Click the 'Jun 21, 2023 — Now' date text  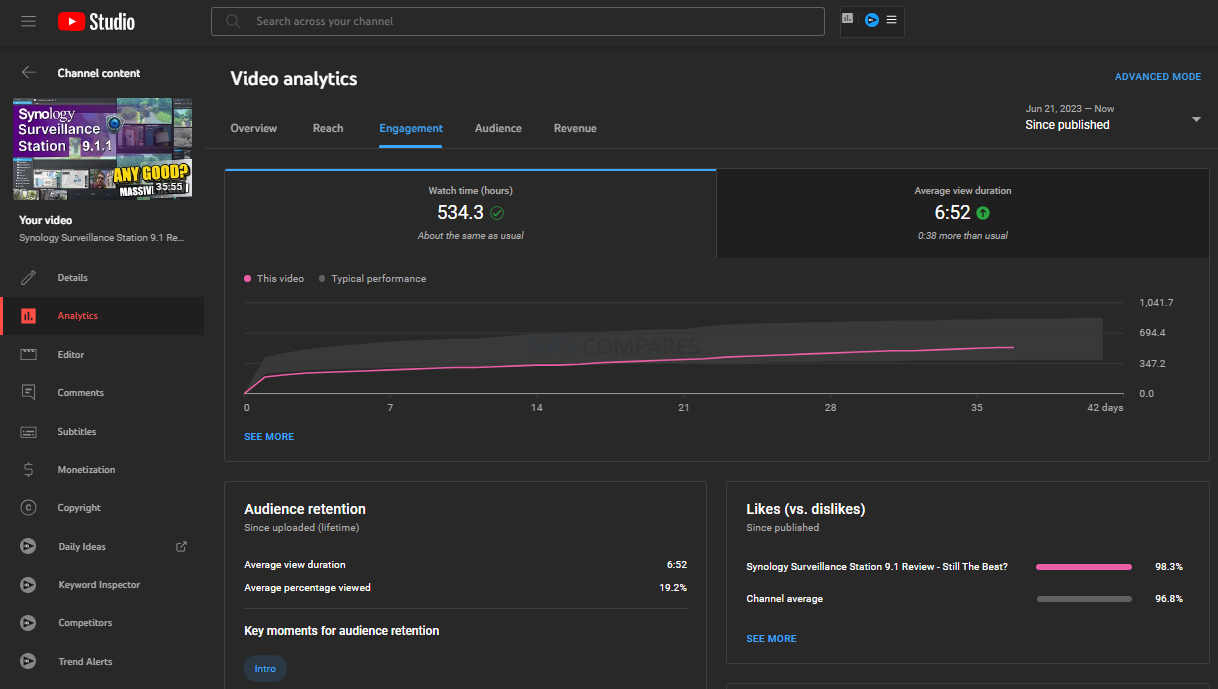(1069, 108)
